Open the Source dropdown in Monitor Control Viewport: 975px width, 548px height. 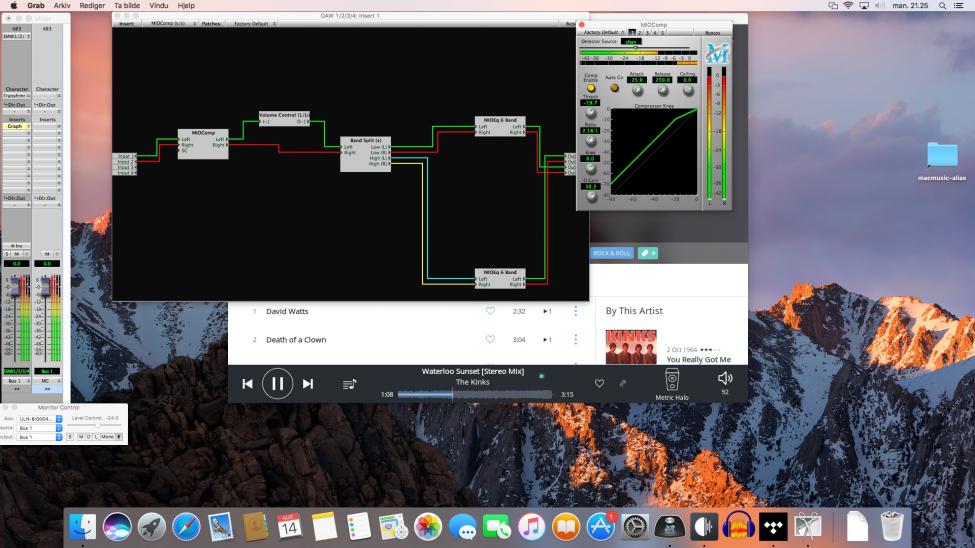pos(40,428)
